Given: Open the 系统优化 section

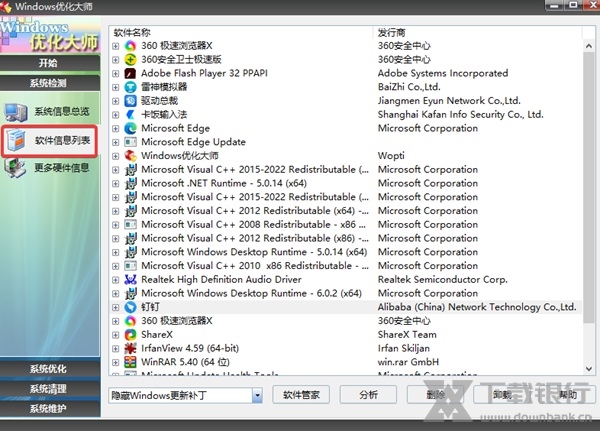Looking at the screenshot, I should pos(50,369).
